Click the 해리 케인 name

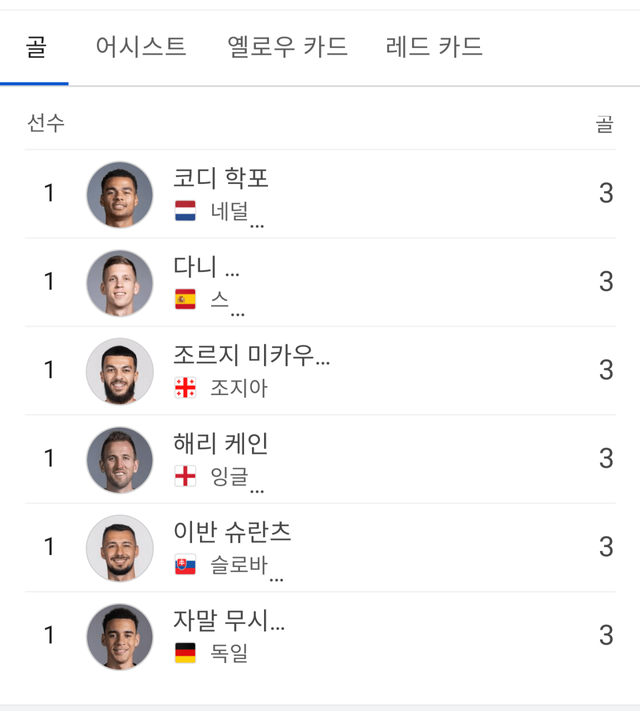[x=221, y=443]
